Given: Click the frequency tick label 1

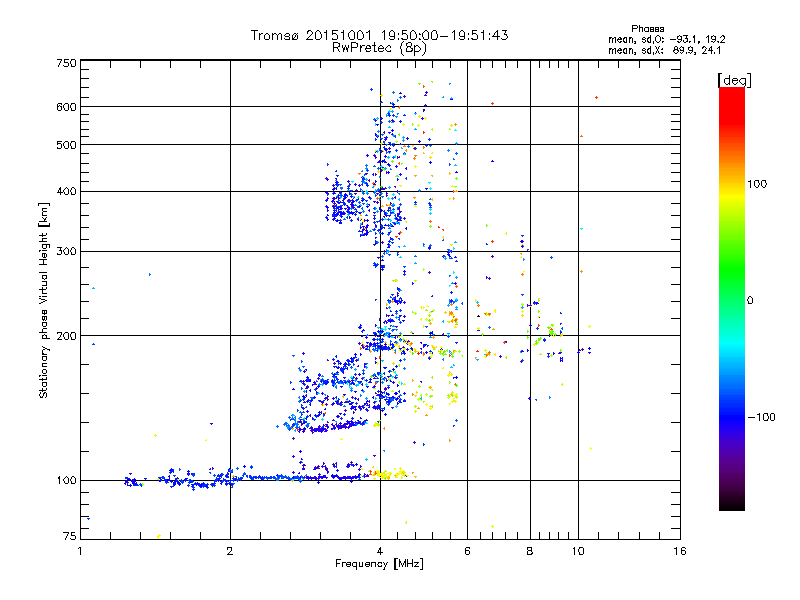Looking at the screenshot, I should (x=80, y=551).
